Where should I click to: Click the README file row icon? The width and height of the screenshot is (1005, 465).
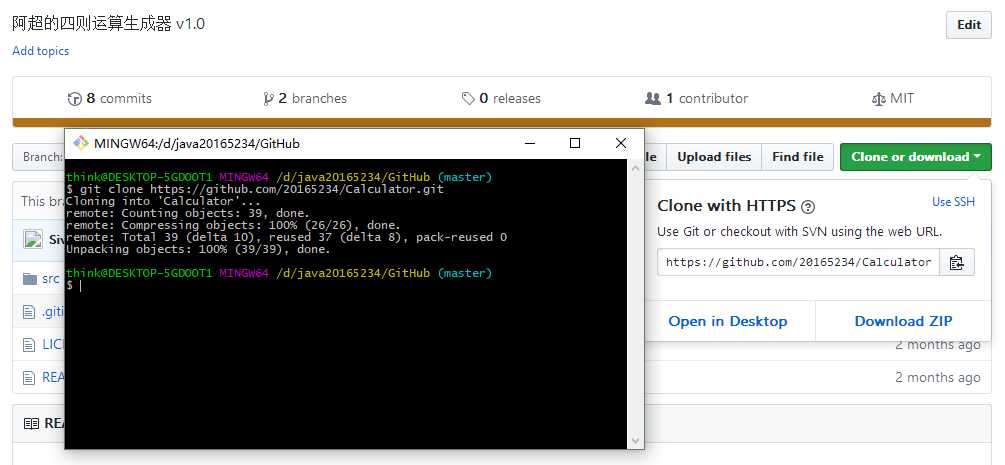tap(29, 378)
